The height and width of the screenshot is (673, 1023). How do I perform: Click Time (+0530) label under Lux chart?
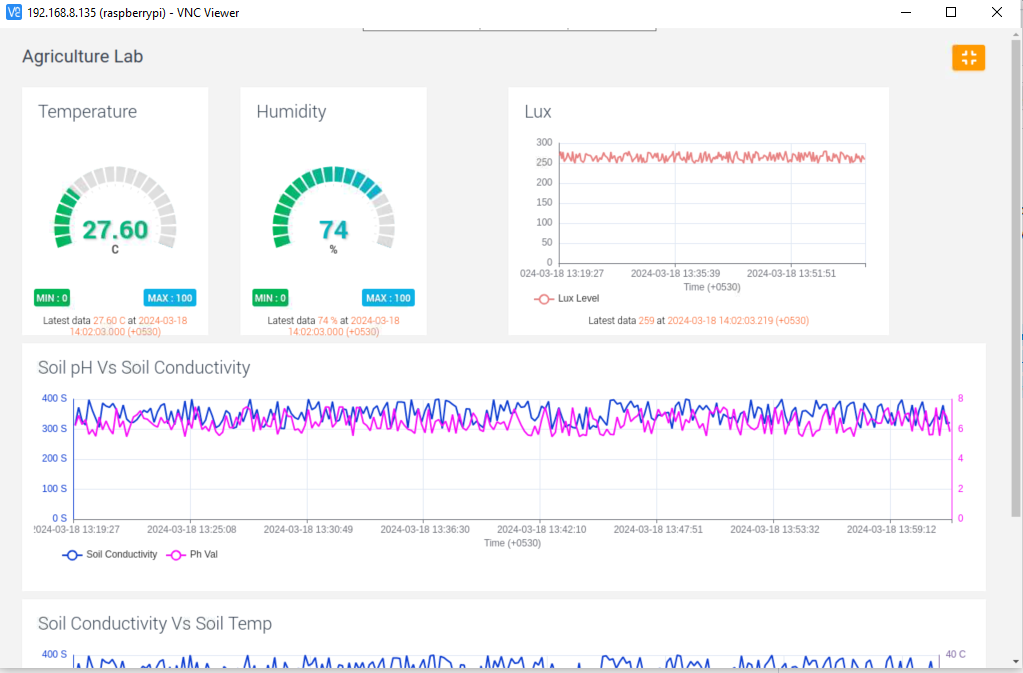(712, 288)
